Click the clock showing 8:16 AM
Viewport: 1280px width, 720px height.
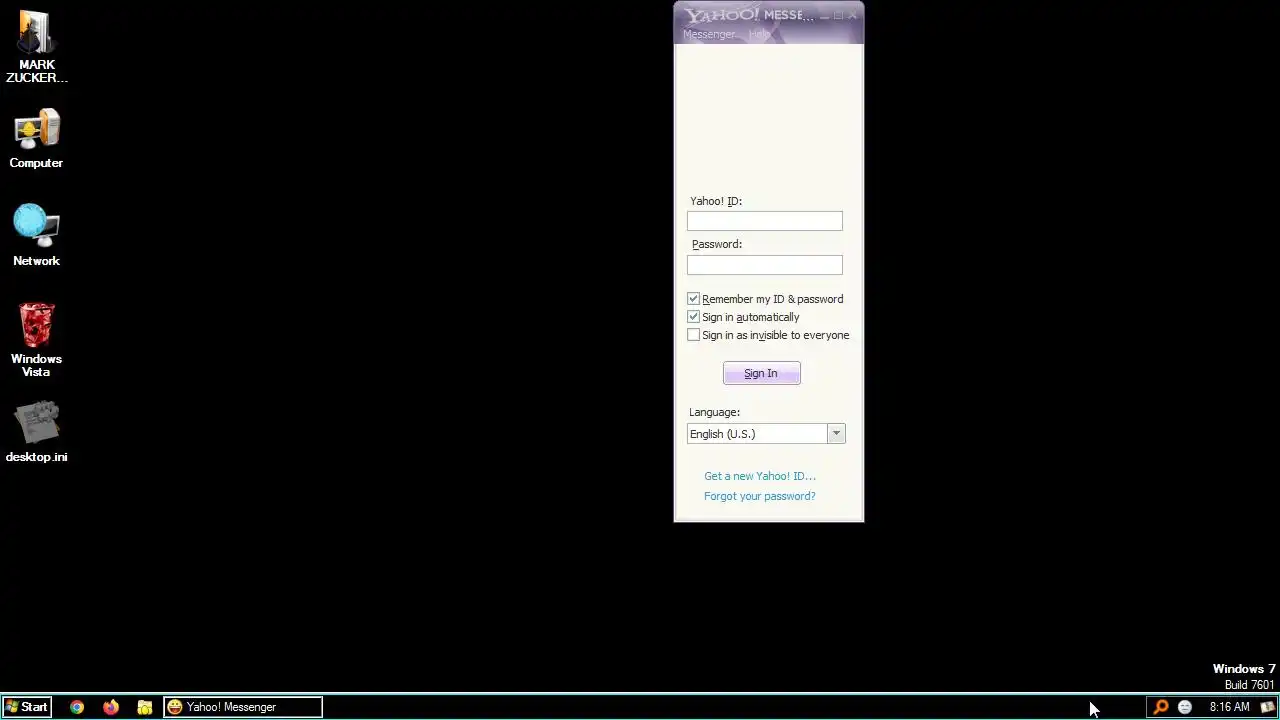(1229, 707)
